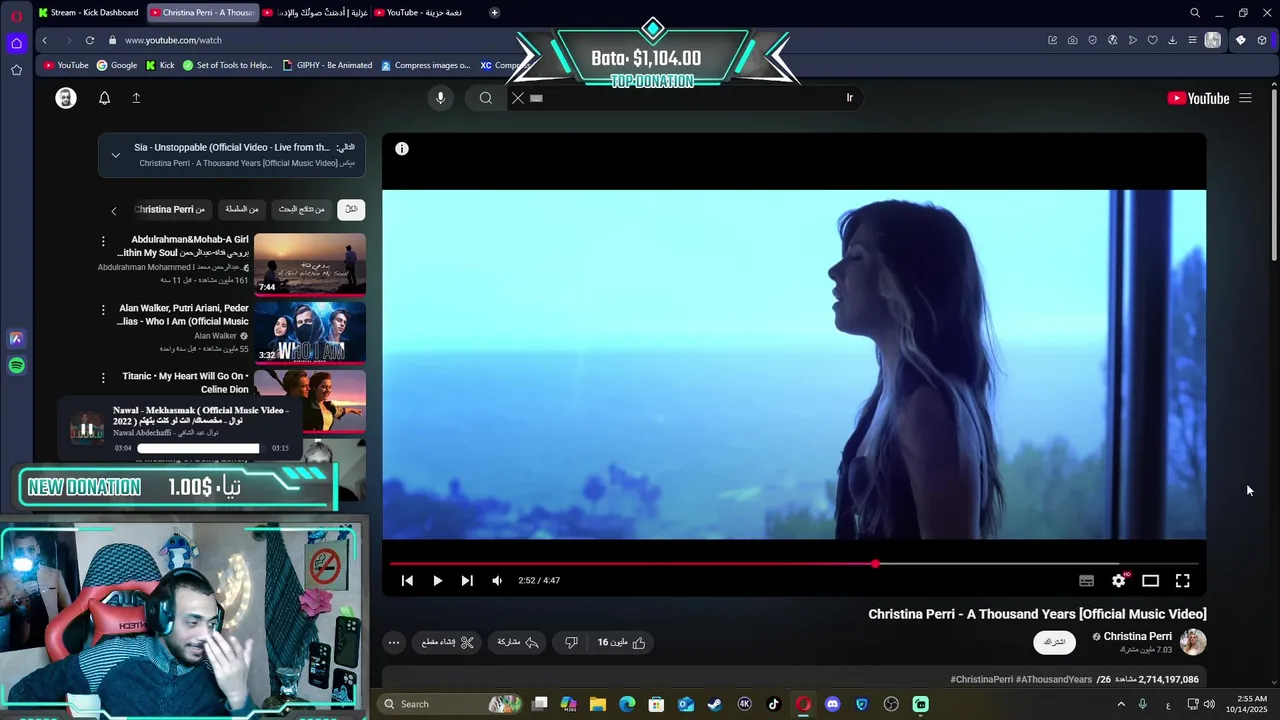Viewport: 1280px width, 720px height.
Task: Search by voice with microphone icon
Action: pos(440,98)
